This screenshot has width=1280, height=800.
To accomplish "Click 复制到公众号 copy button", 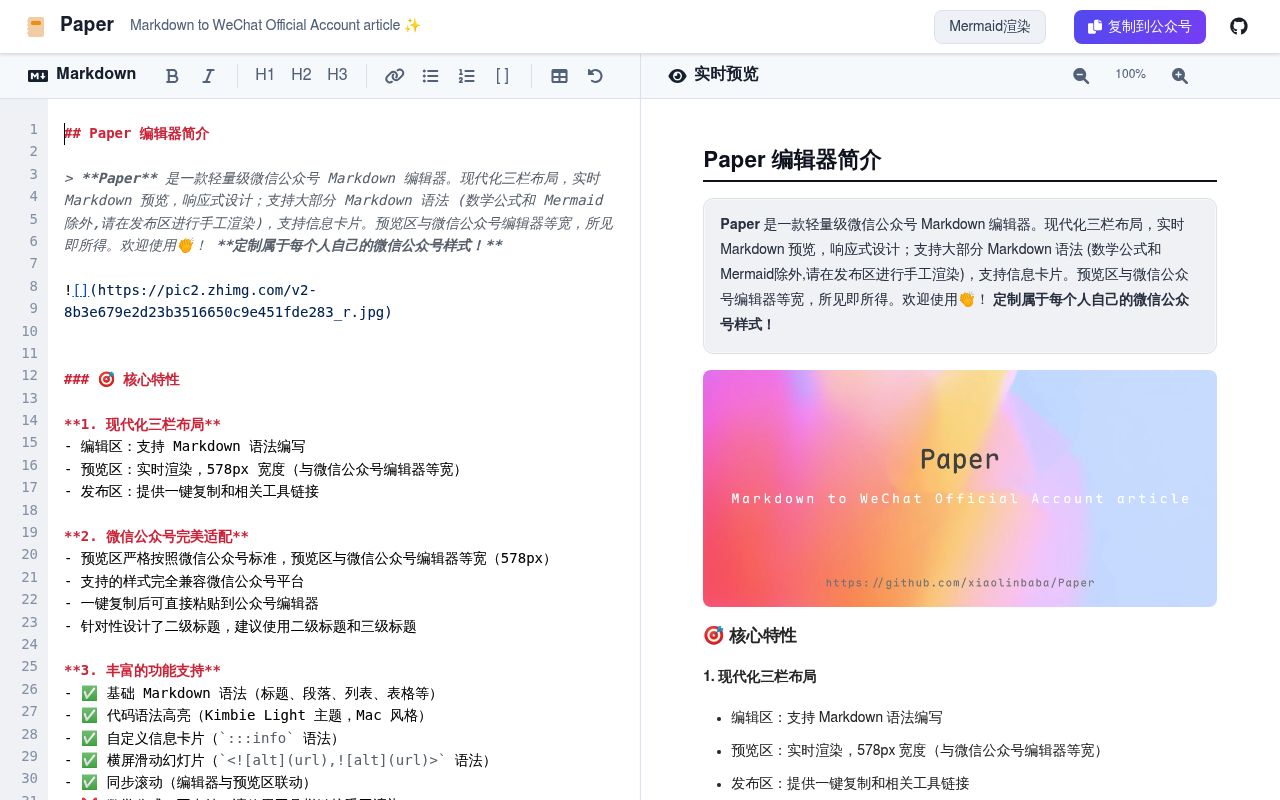I will point(1140,27).
